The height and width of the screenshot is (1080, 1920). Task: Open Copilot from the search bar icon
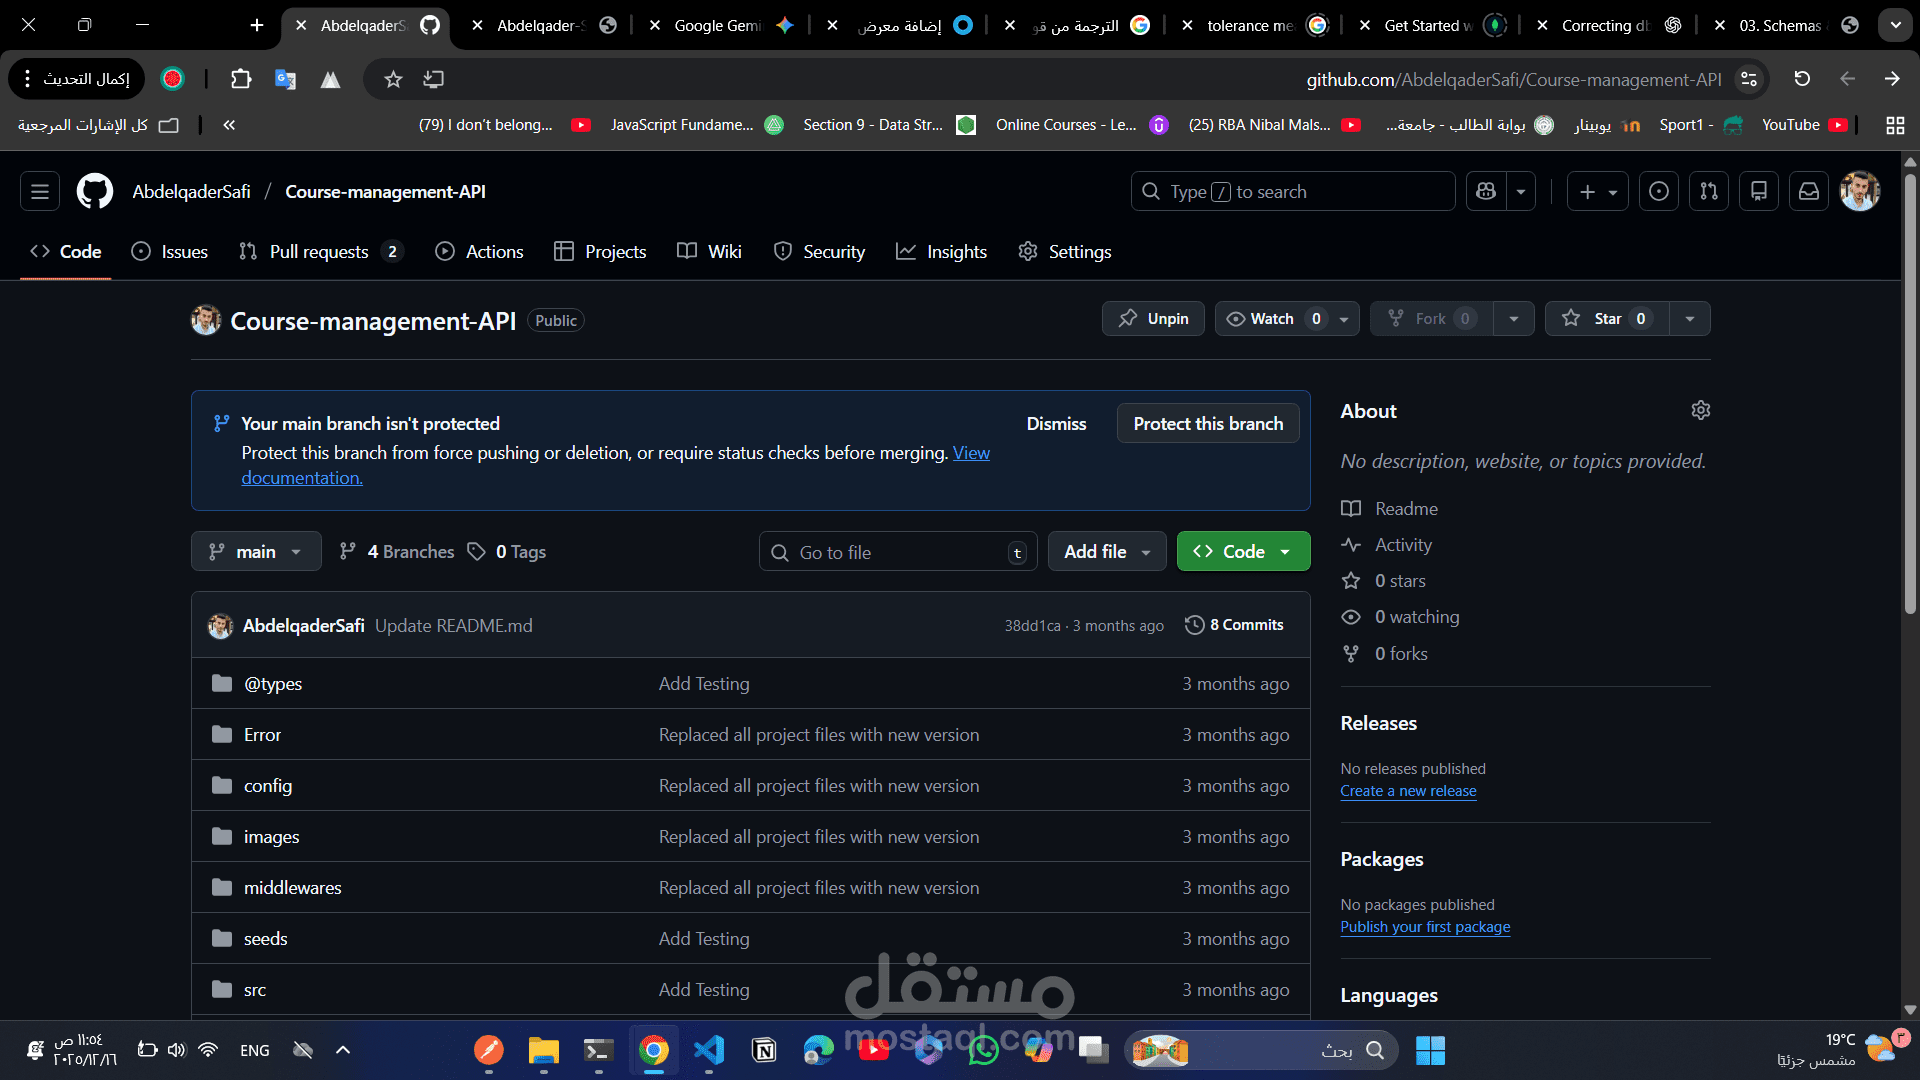(x=1486, y=191)
